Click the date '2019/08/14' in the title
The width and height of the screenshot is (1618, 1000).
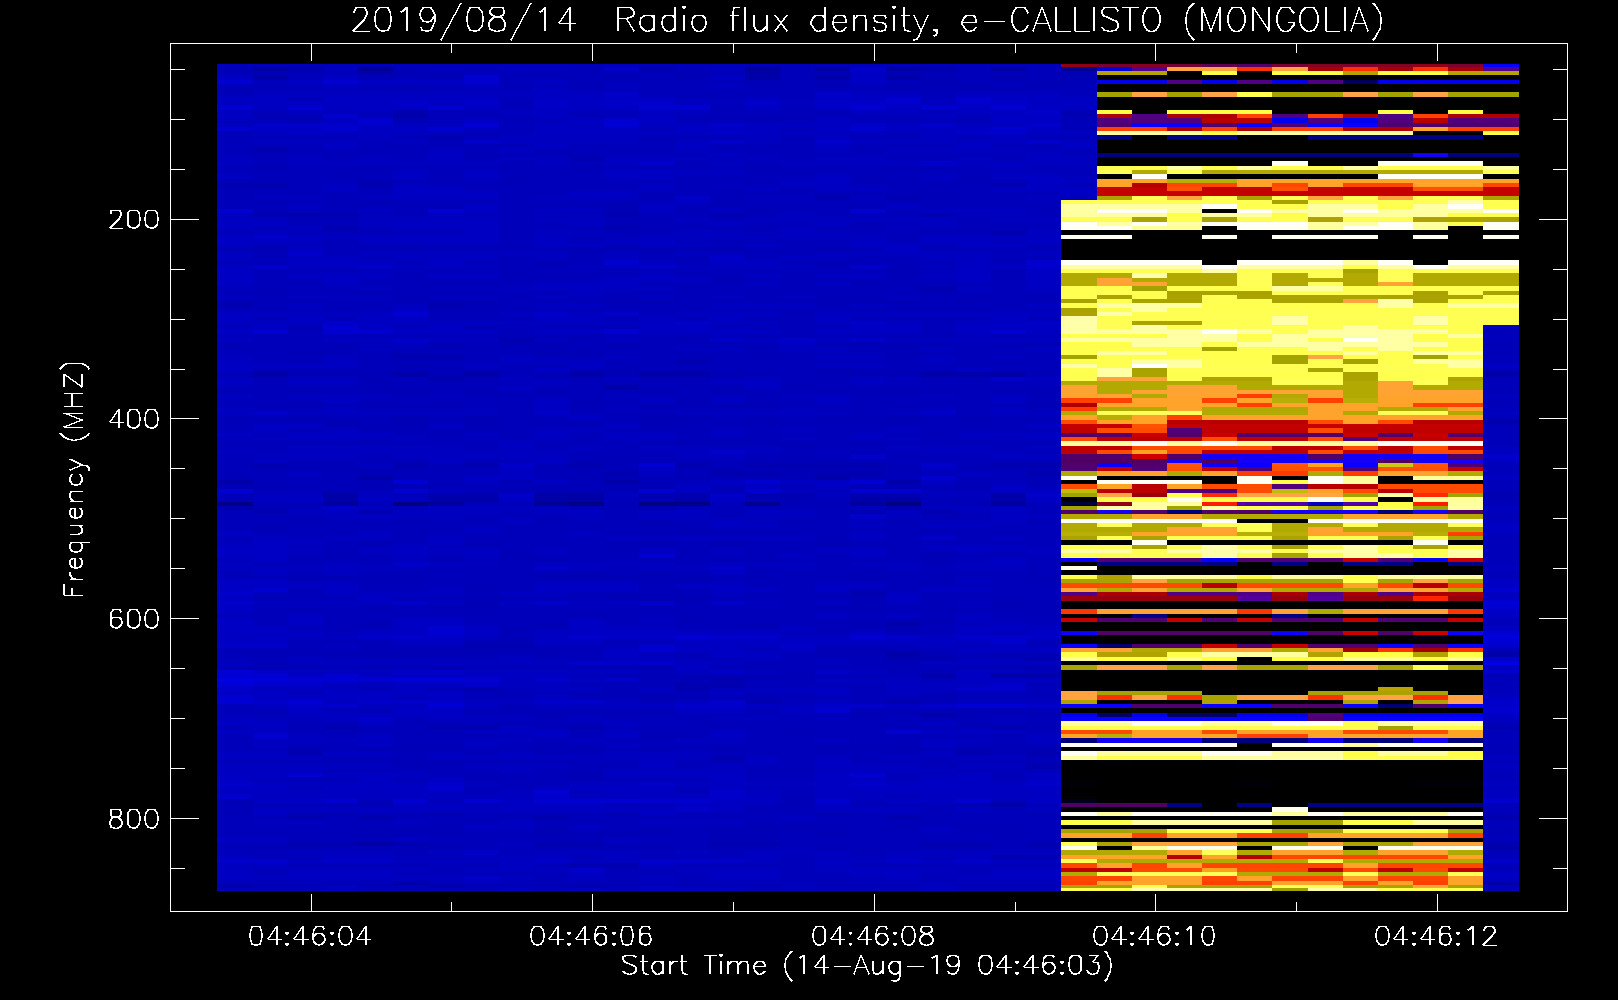(x=464, y=20)
